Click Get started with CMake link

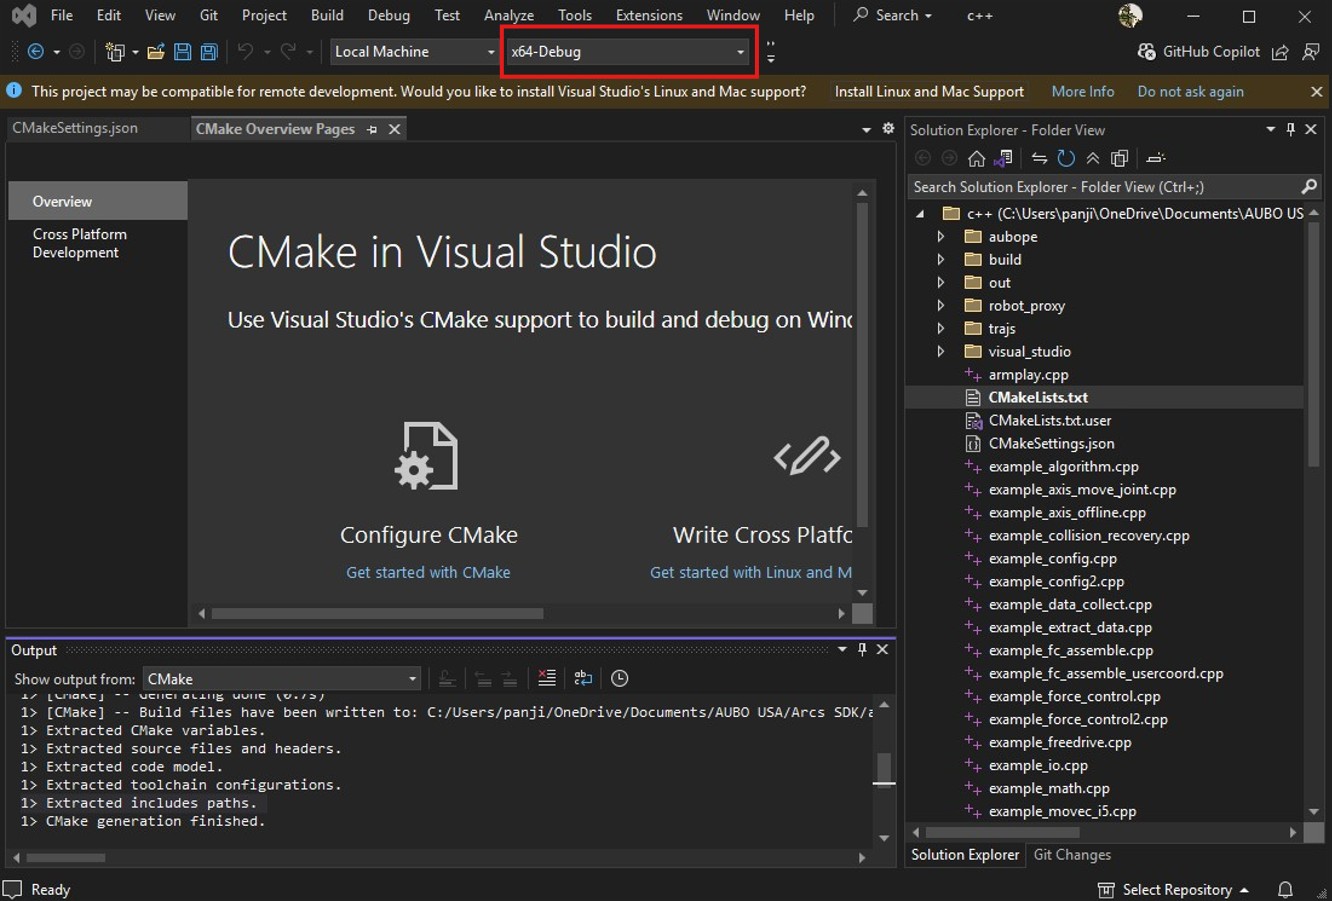click(x=428, y=573)
